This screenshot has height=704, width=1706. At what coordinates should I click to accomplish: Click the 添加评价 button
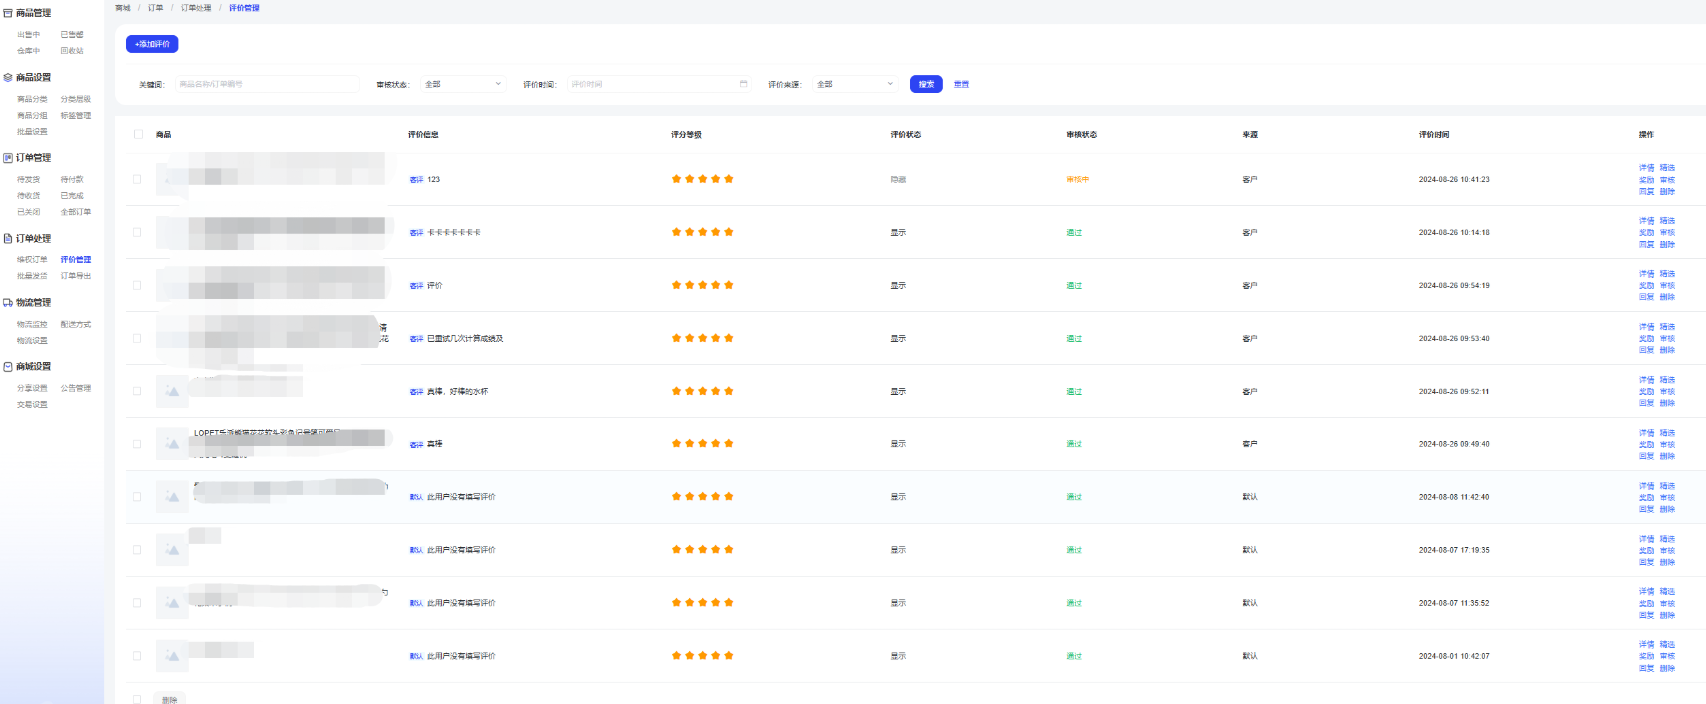click(x=152, y=44)
